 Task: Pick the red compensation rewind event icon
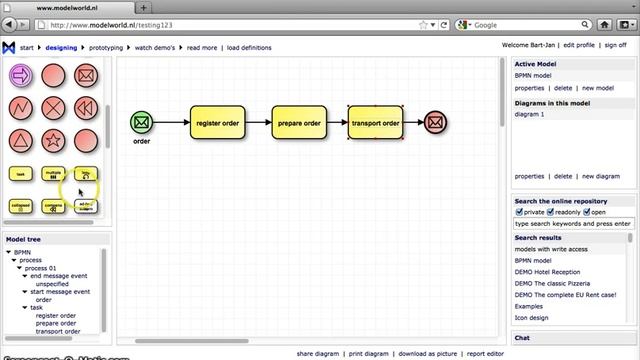pyautogui.click(x=86, y=108)
